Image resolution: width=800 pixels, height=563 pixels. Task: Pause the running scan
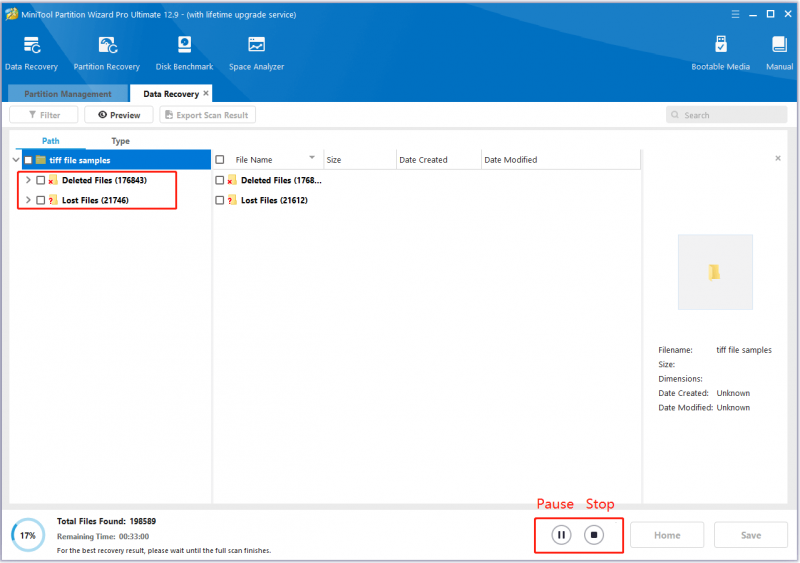coord(561,535)
